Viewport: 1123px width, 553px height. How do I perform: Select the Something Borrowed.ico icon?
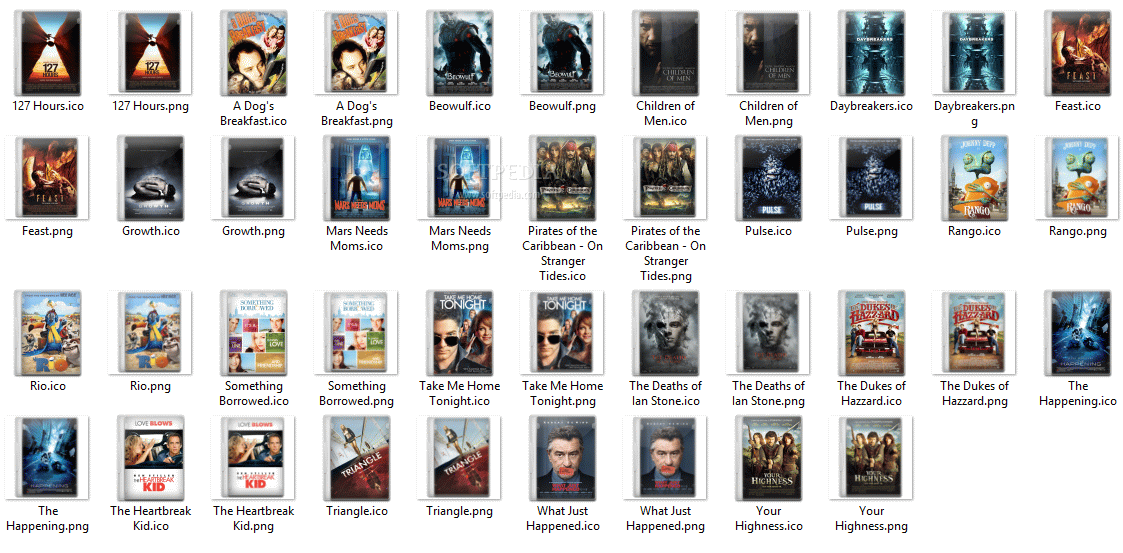point(254,332)
